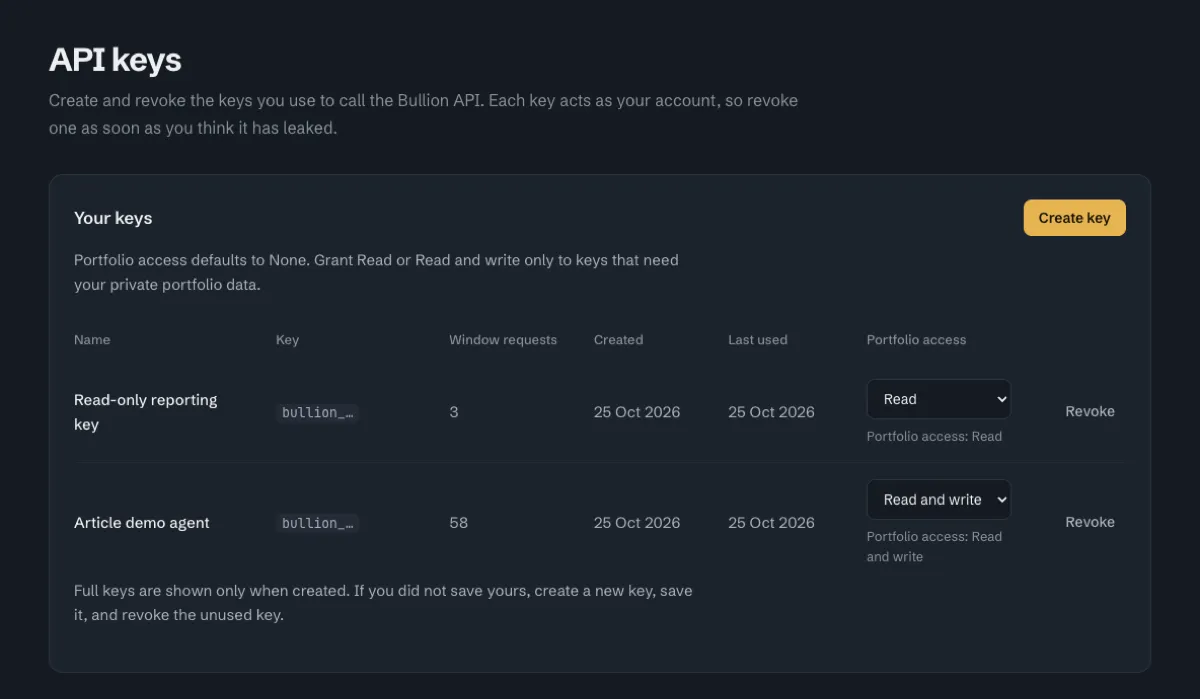The image size is (1200, 699).
Task: Open Portfolio access dropdown for Article demo agent
Action: [x=938, y=499]
